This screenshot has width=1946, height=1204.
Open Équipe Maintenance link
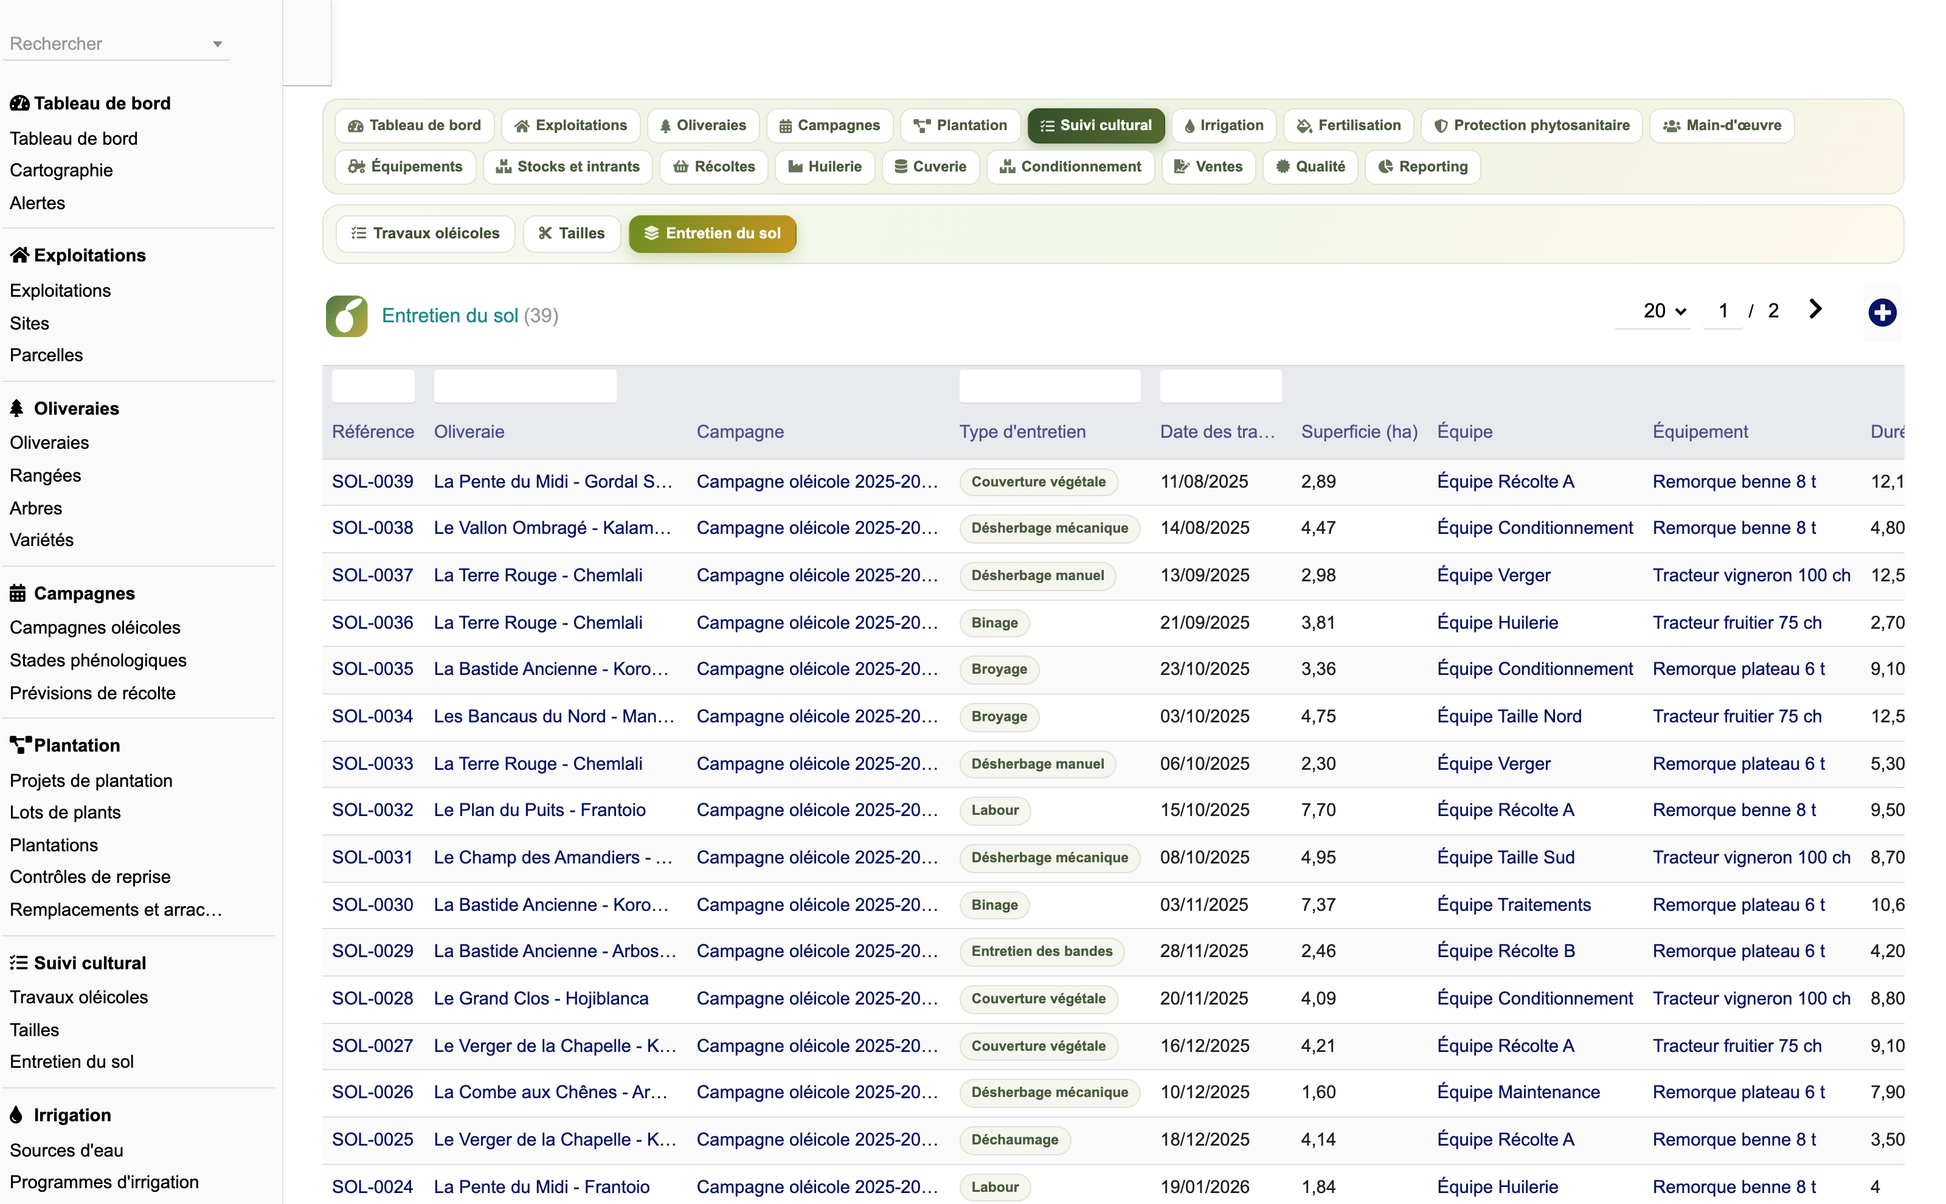(1518, 1093)
